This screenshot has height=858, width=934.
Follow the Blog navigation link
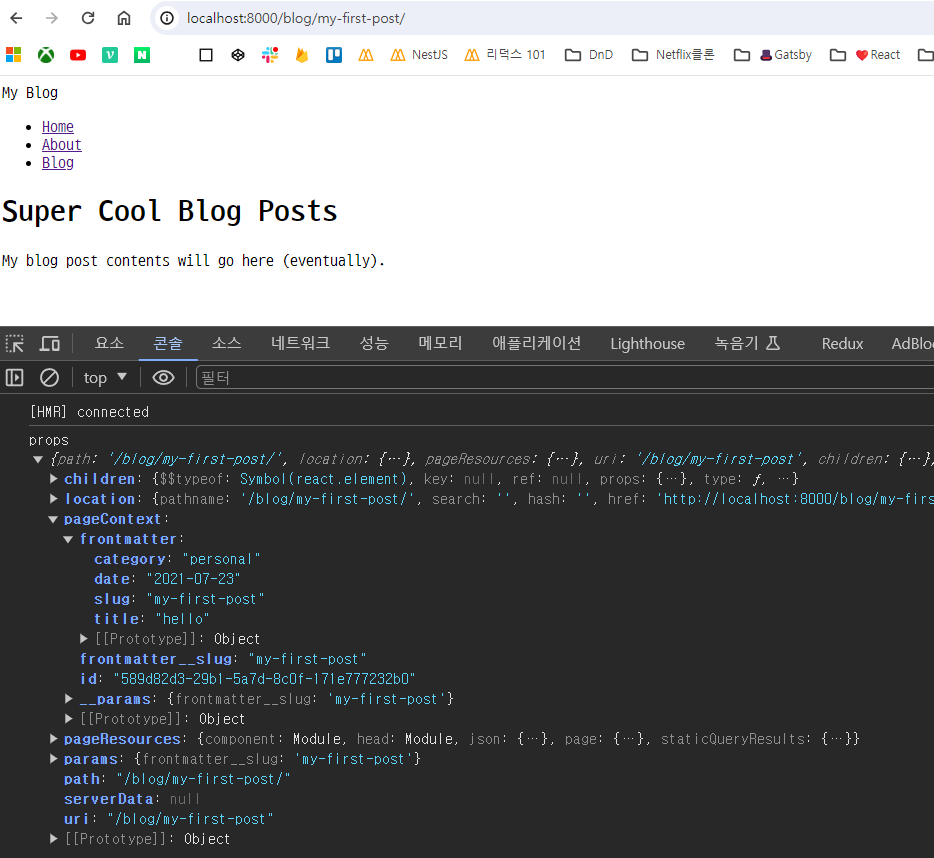click(58, 163)
